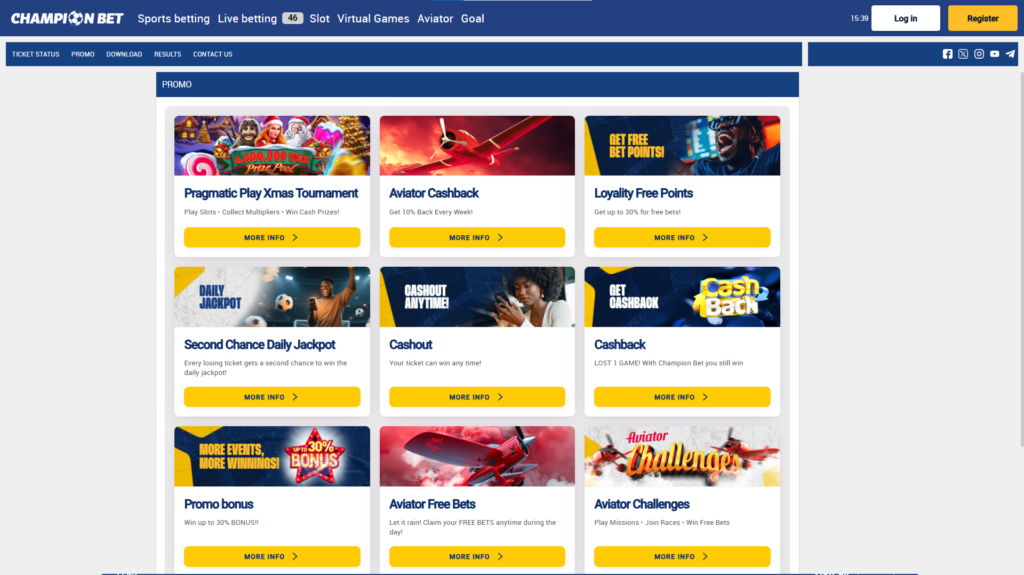
Task: Click the Log in button
Action: 905,18
